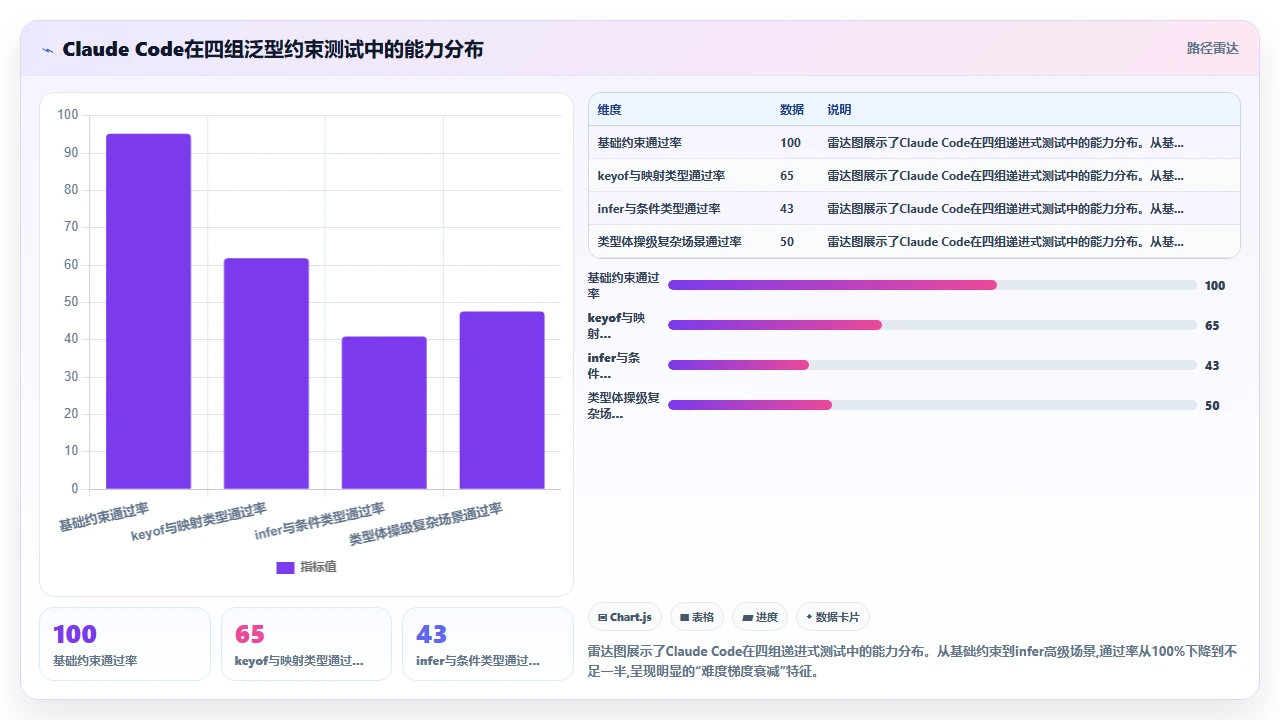
Task: Click the 基础约束通过率 bar in the chart
Action: (x=148, y=311)
